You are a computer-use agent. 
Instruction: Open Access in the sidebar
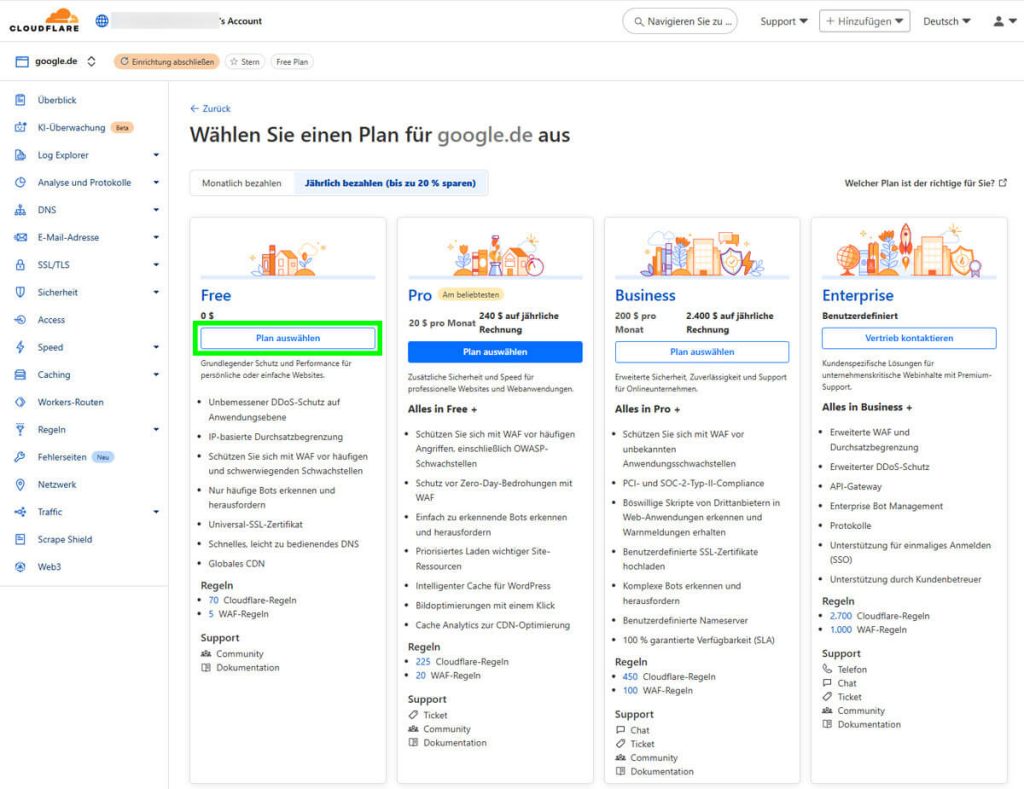tap(51, 319)
